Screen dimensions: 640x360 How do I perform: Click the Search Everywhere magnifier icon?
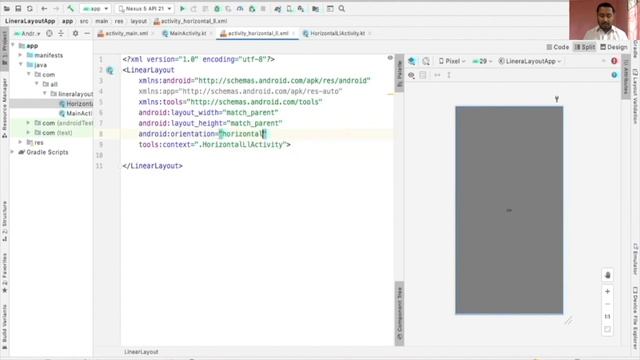(x=342, y=9)
